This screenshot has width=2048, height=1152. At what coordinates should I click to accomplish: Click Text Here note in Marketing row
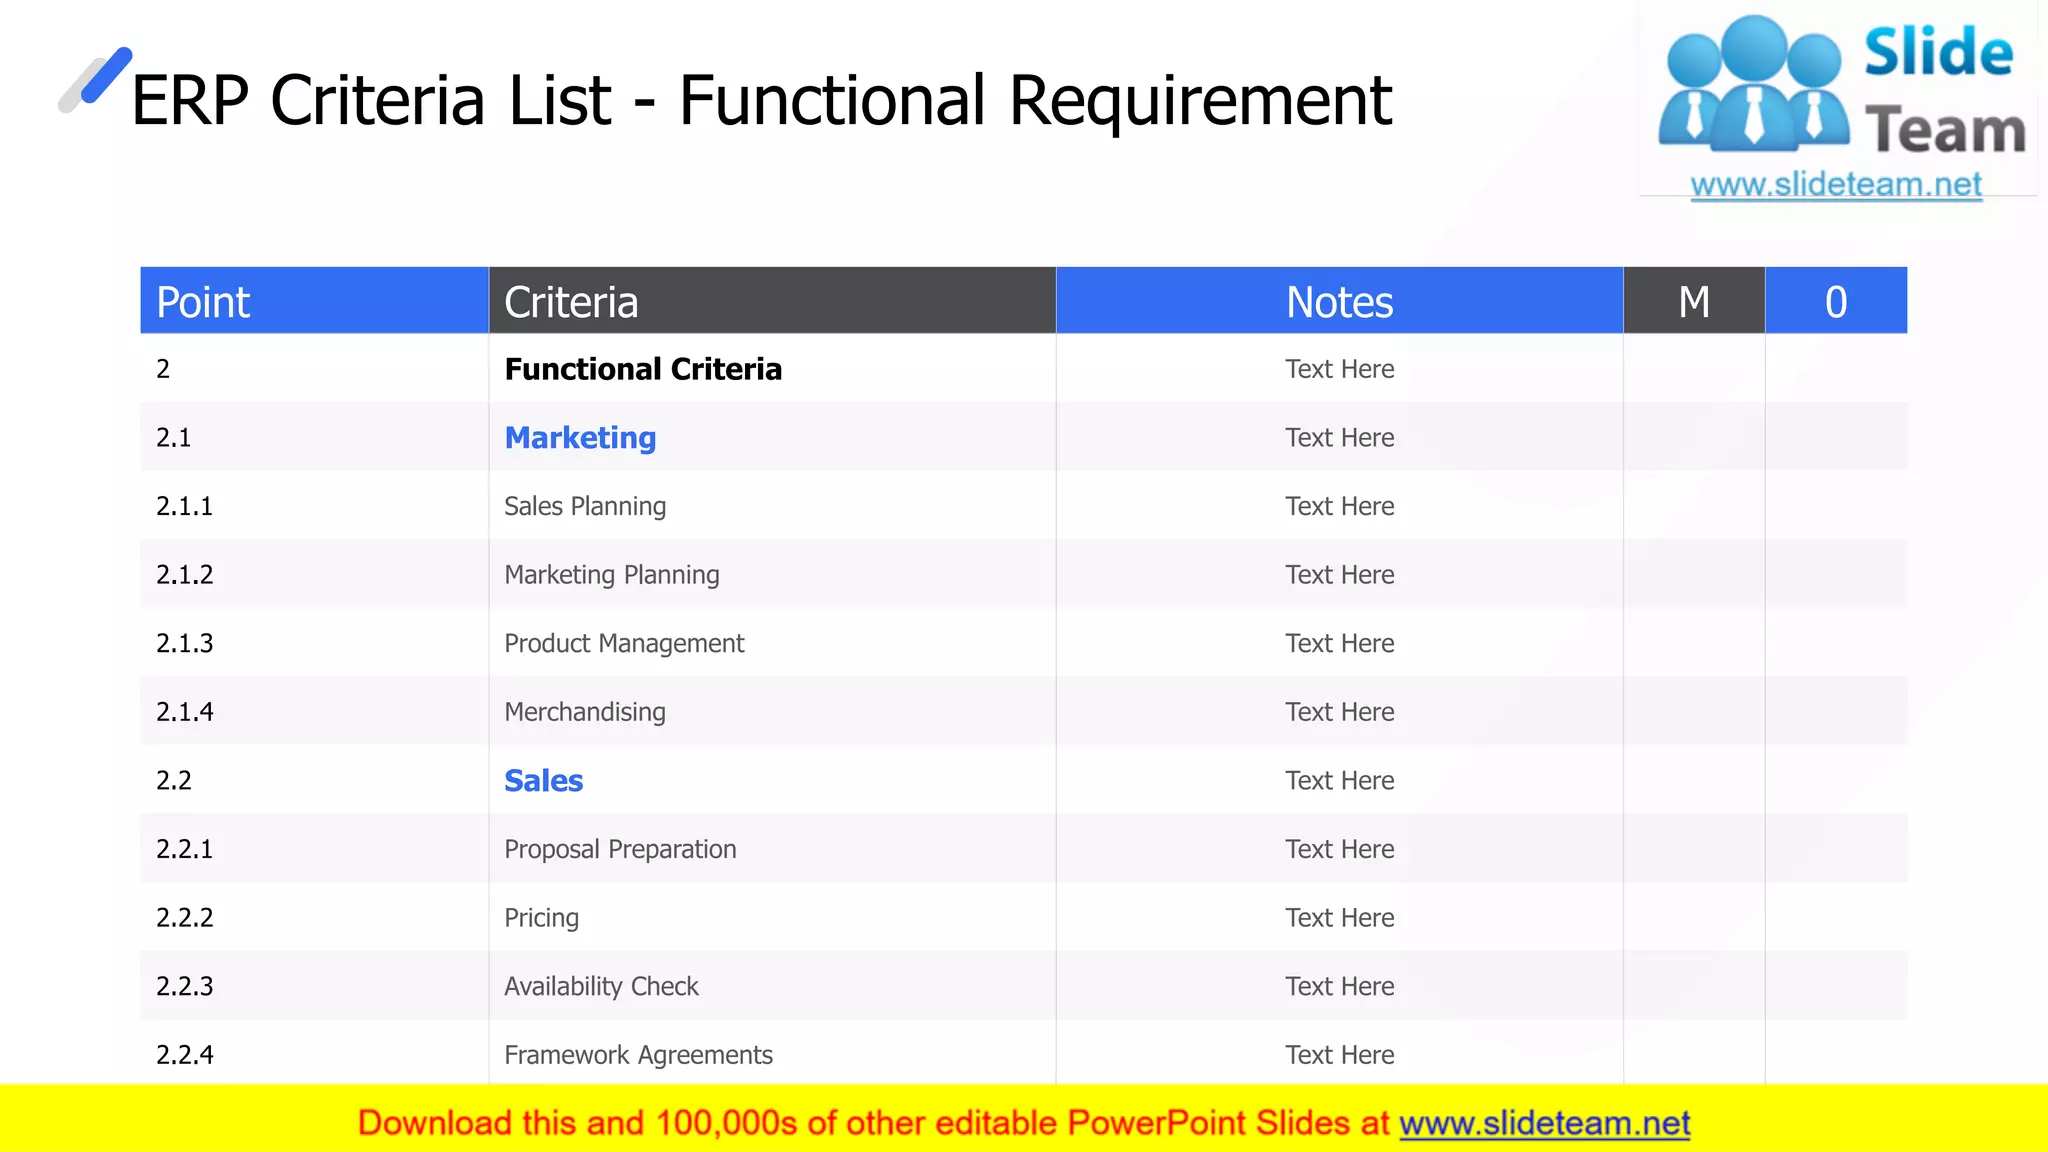coord(1340,438)
